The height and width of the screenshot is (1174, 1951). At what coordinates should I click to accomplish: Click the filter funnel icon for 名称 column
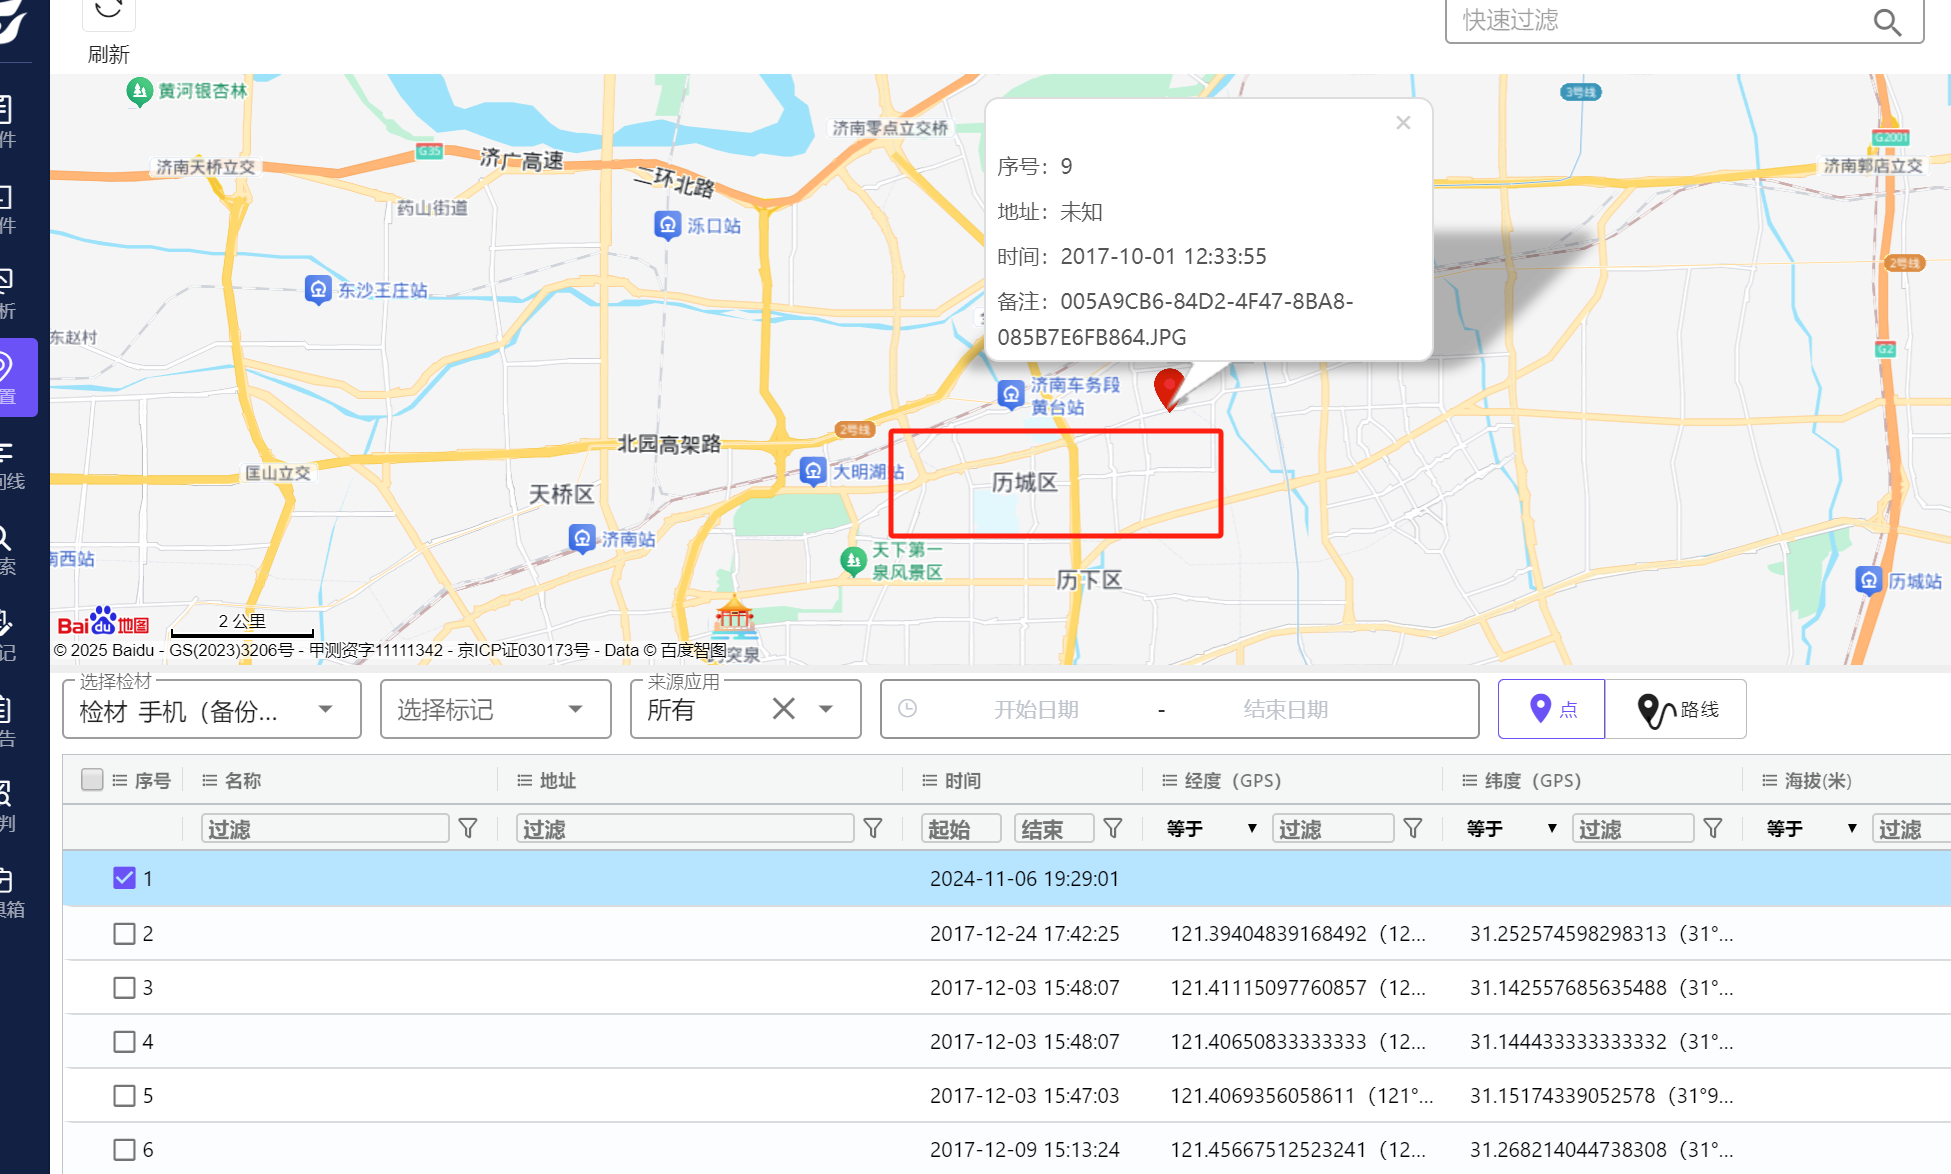pyautogui.click(x=468, y=828)
